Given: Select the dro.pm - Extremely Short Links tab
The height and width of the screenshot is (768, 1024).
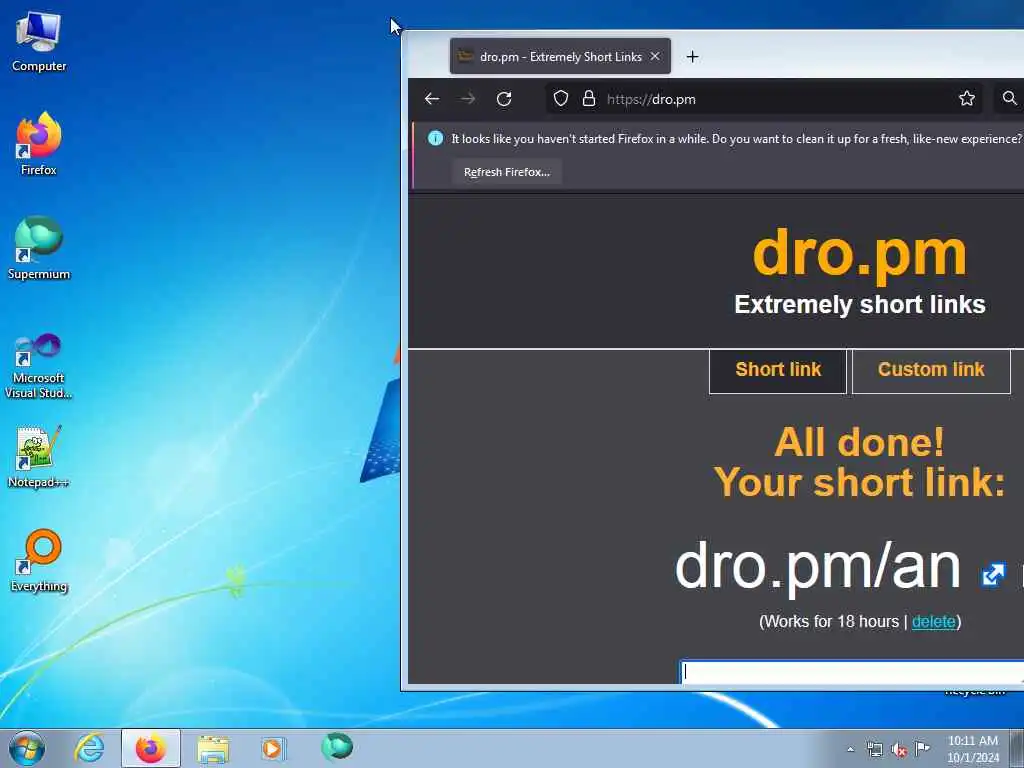Looking at the screenshot, I should click(x=560, y=57).
